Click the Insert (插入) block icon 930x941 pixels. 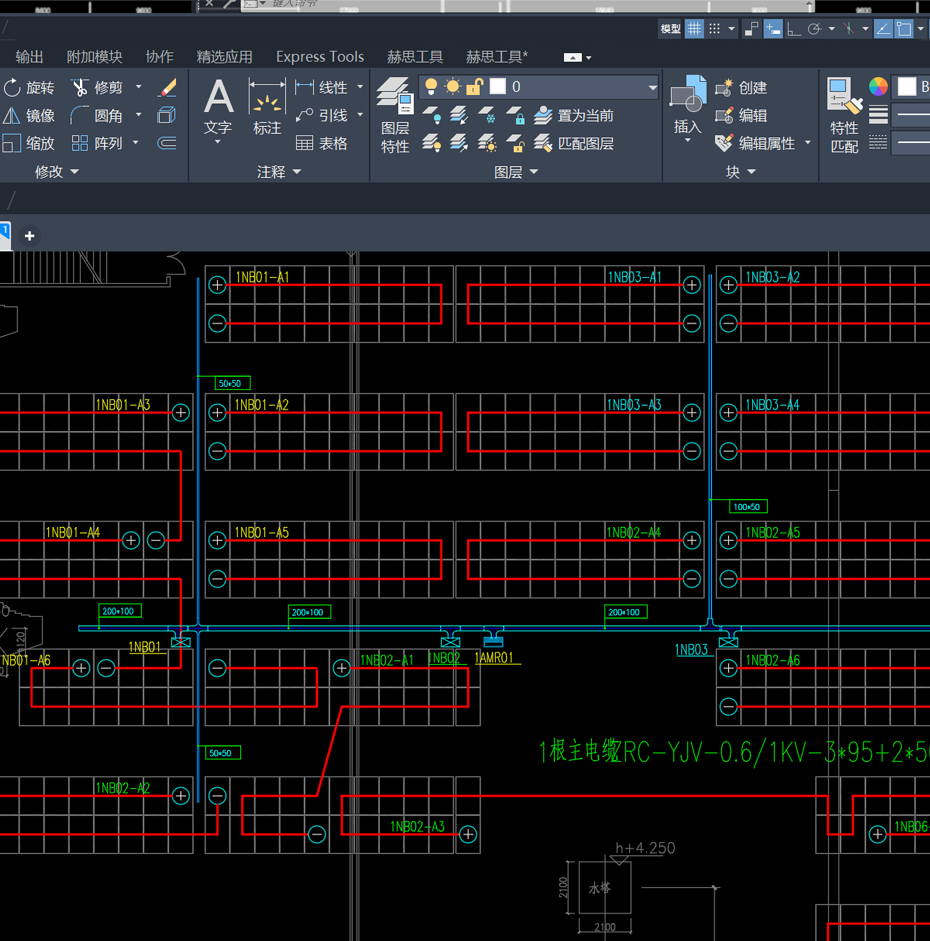click(688, 106)
